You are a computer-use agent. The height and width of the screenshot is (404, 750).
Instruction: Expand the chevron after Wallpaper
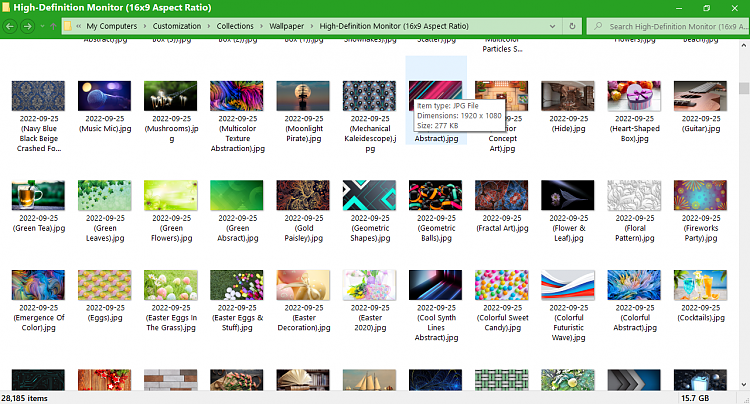coord(311,26)
